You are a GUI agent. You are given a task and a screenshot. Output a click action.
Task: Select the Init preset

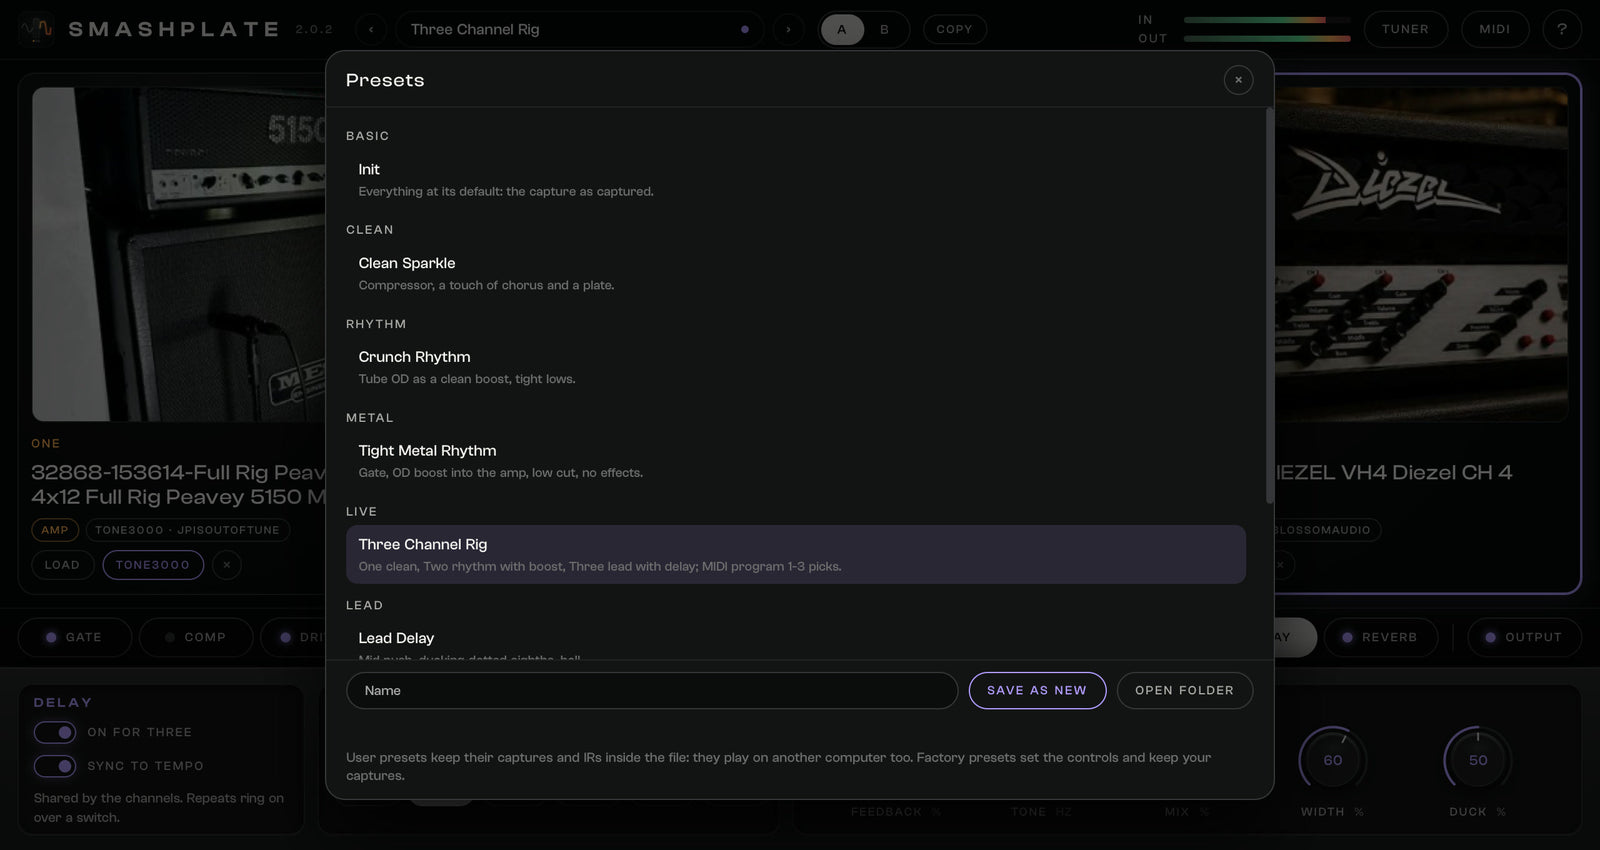click(796, 179)
